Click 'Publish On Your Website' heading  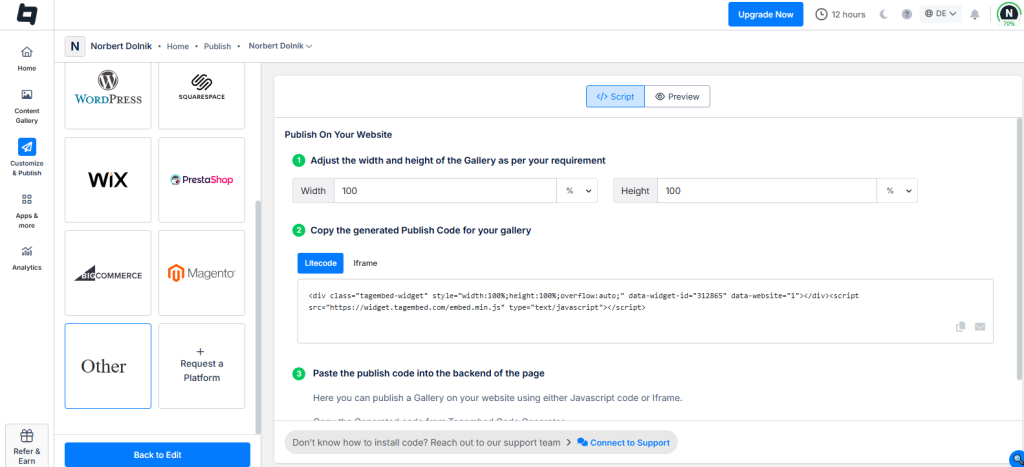tap(338, 135)
